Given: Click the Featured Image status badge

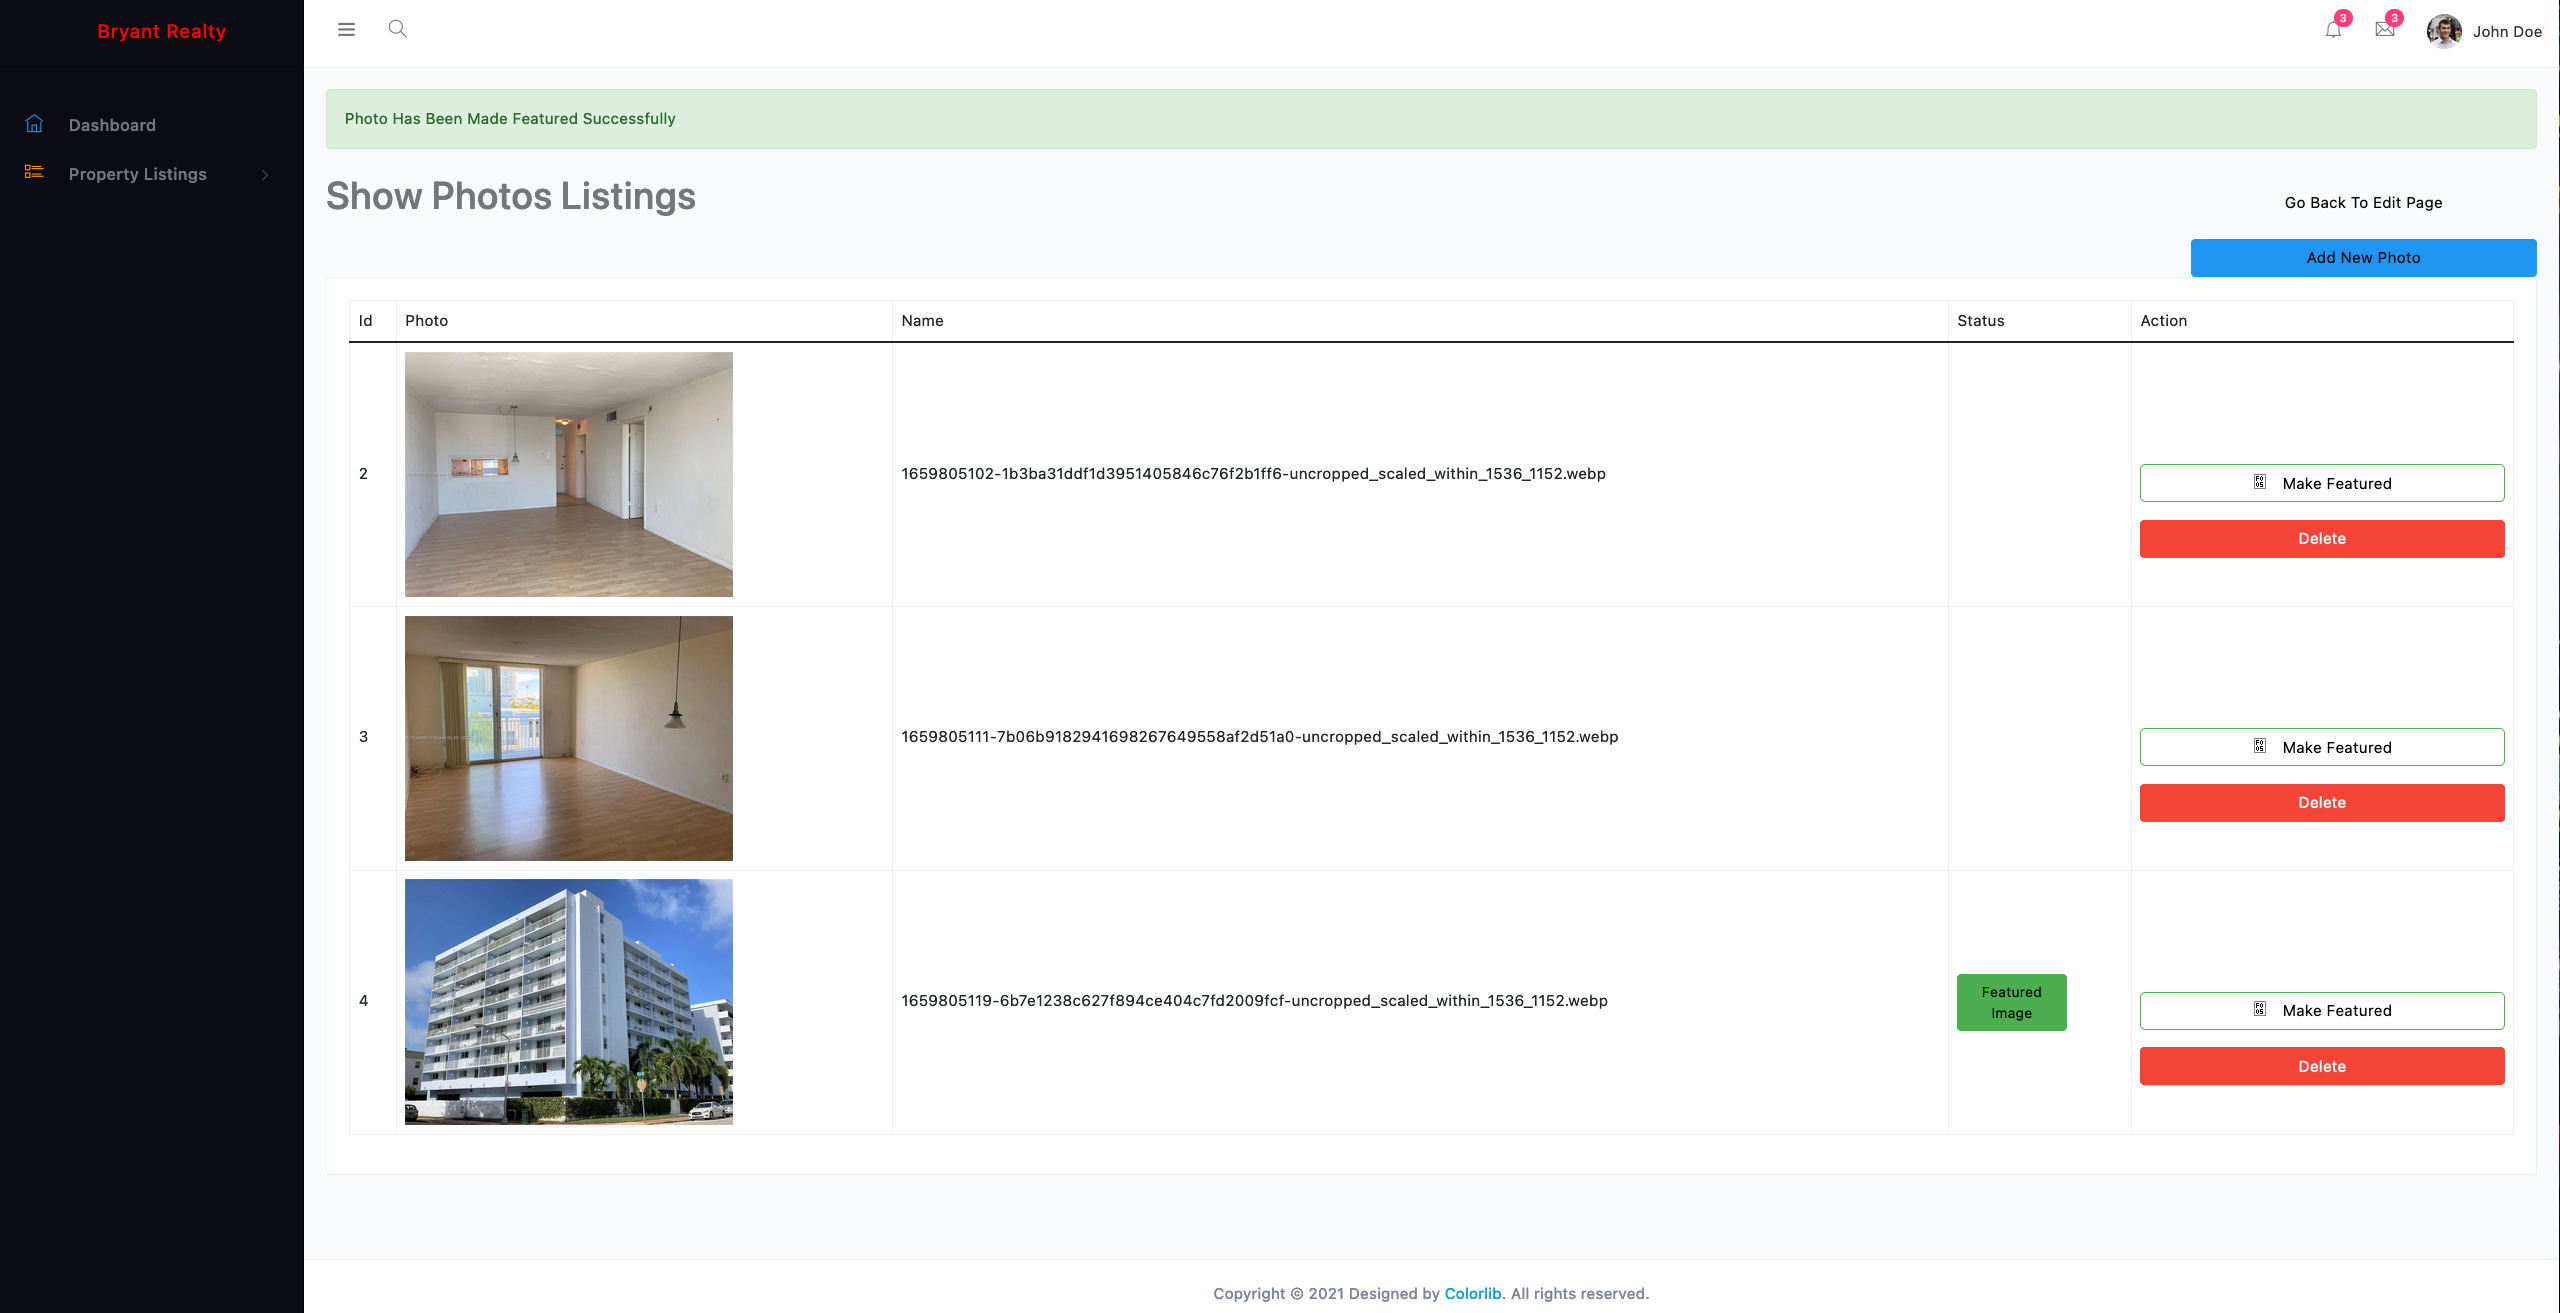Looking at the screenshot, I should tap(2011, 1002).
